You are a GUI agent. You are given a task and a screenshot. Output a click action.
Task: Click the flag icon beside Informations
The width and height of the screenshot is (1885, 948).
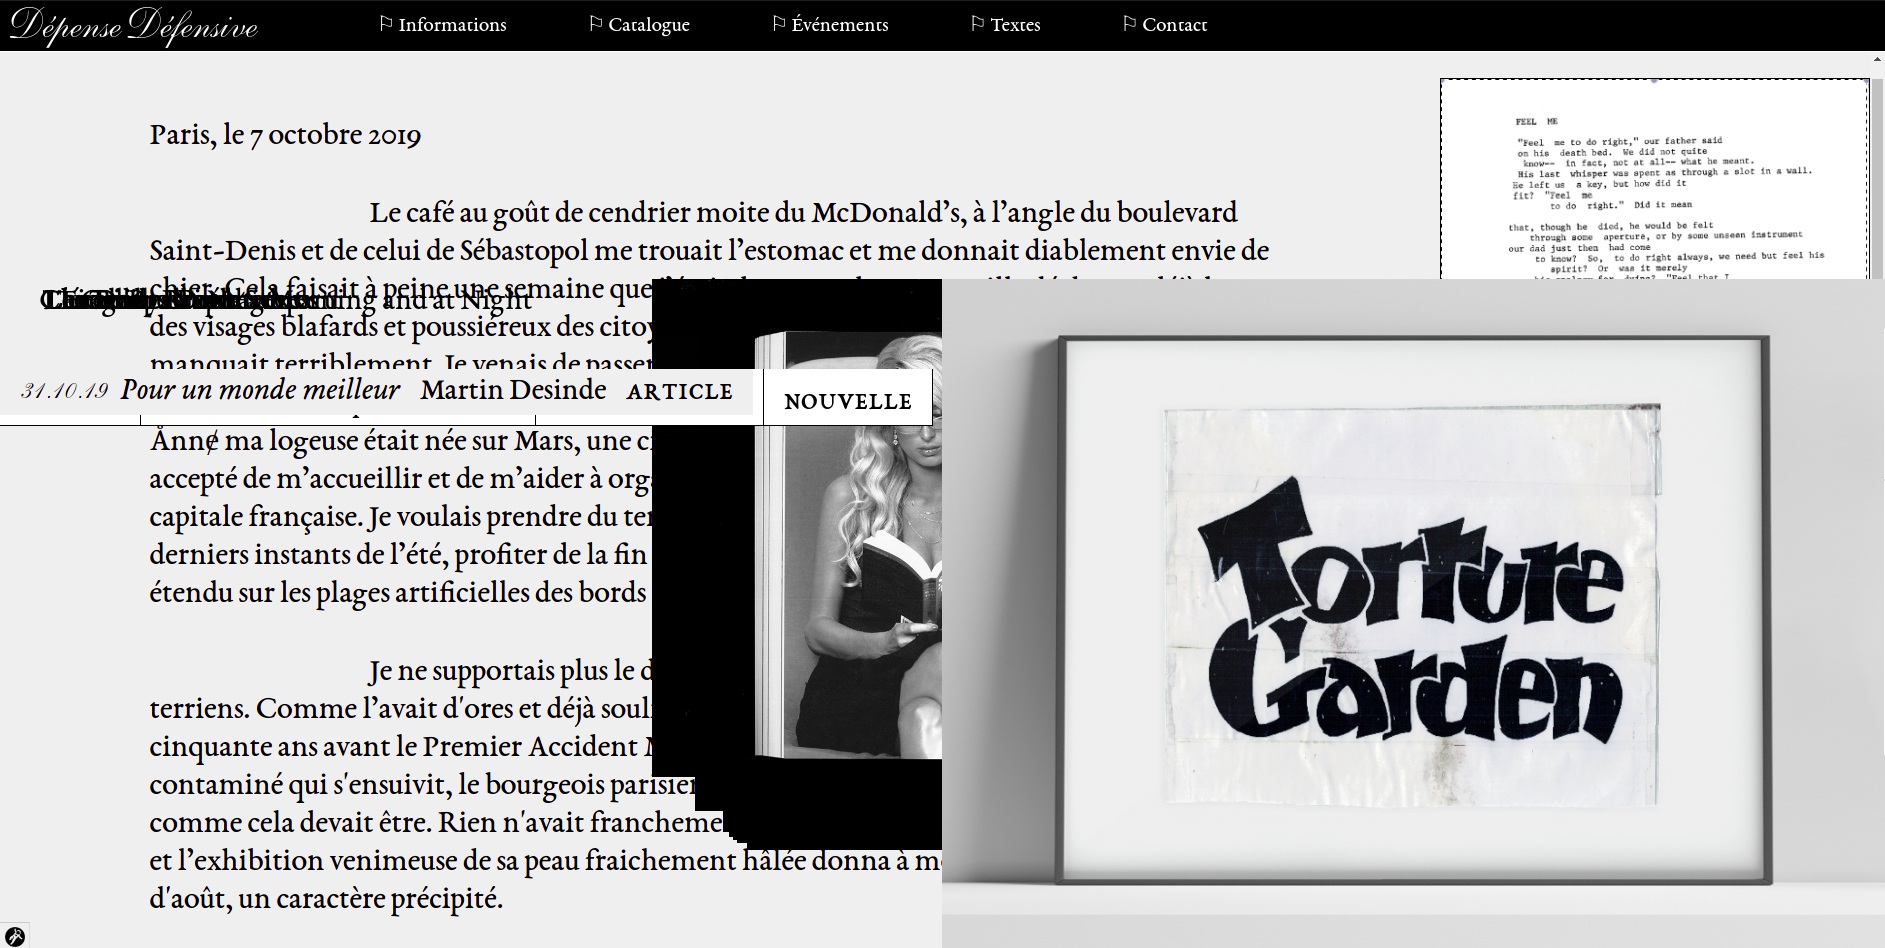point(385,23)
